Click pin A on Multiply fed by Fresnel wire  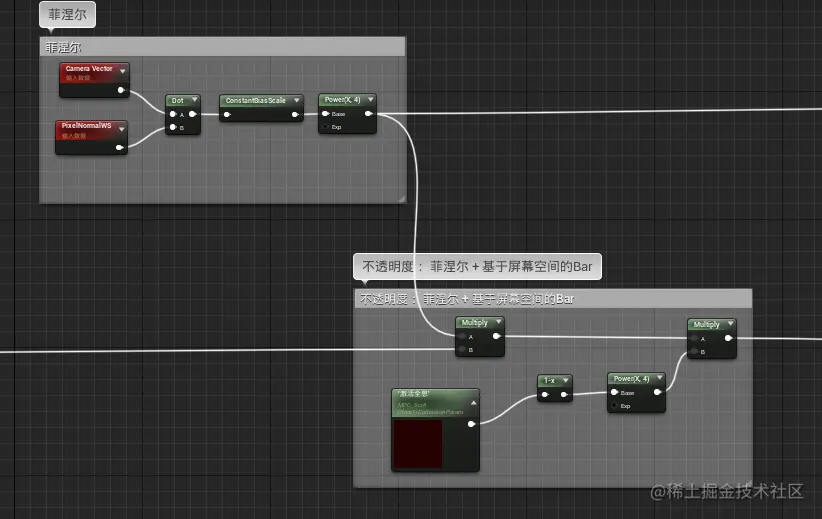tap(462, 337)
